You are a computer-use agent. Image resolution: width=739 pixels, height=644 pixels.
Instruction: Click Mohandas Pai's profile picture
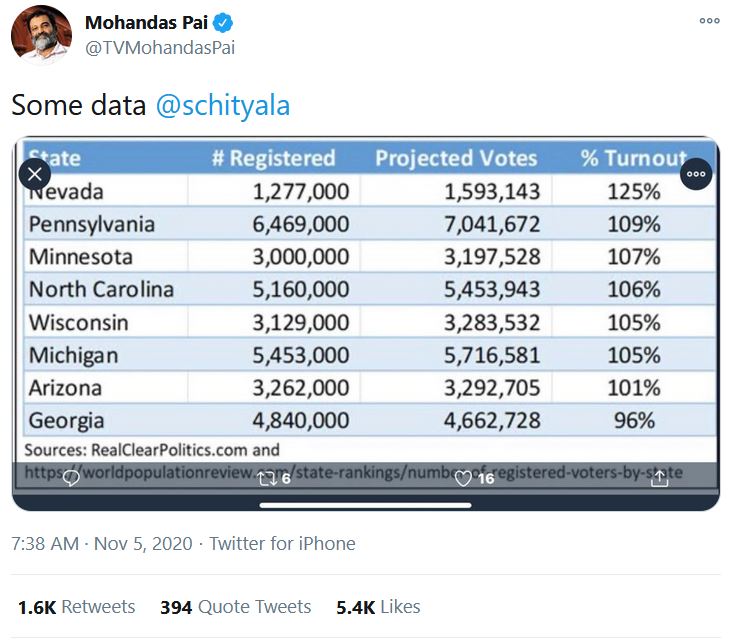pyautogui.click(x=41, y=34)
